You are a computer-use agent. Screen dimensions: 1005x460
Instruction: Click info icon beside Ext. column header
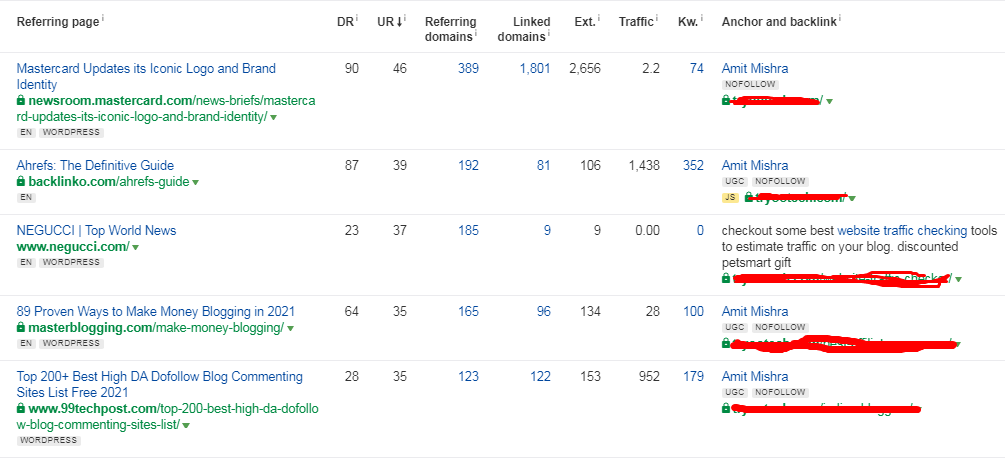tap(599, 18)
